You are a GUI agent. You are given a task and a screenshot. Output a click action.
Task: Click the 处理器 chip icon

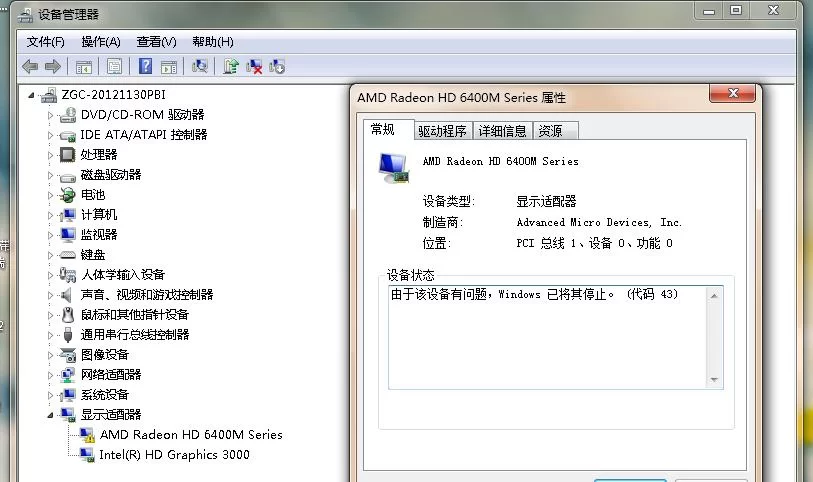coord(67,154)
